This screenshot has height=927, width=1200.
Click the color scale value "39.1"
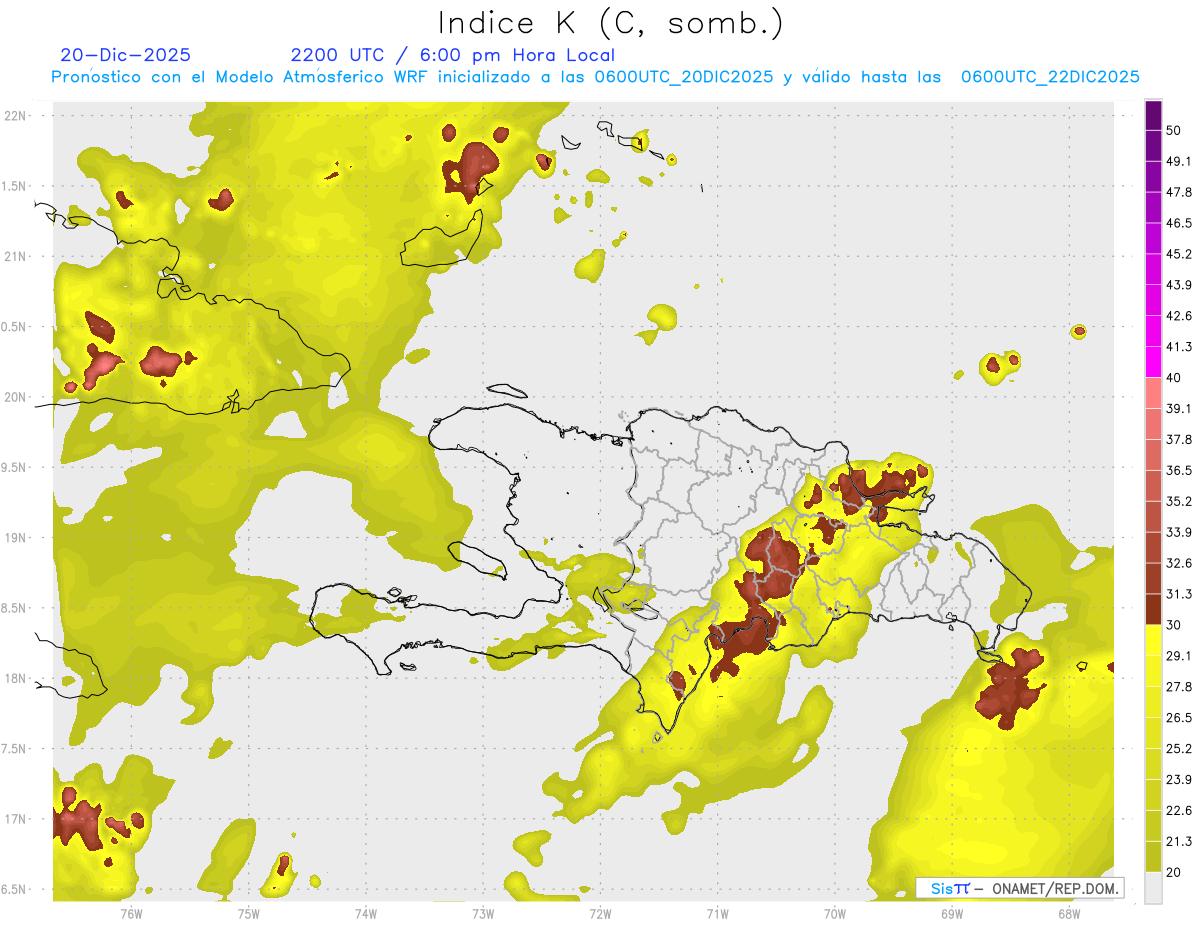click(x=1179, y=409)
